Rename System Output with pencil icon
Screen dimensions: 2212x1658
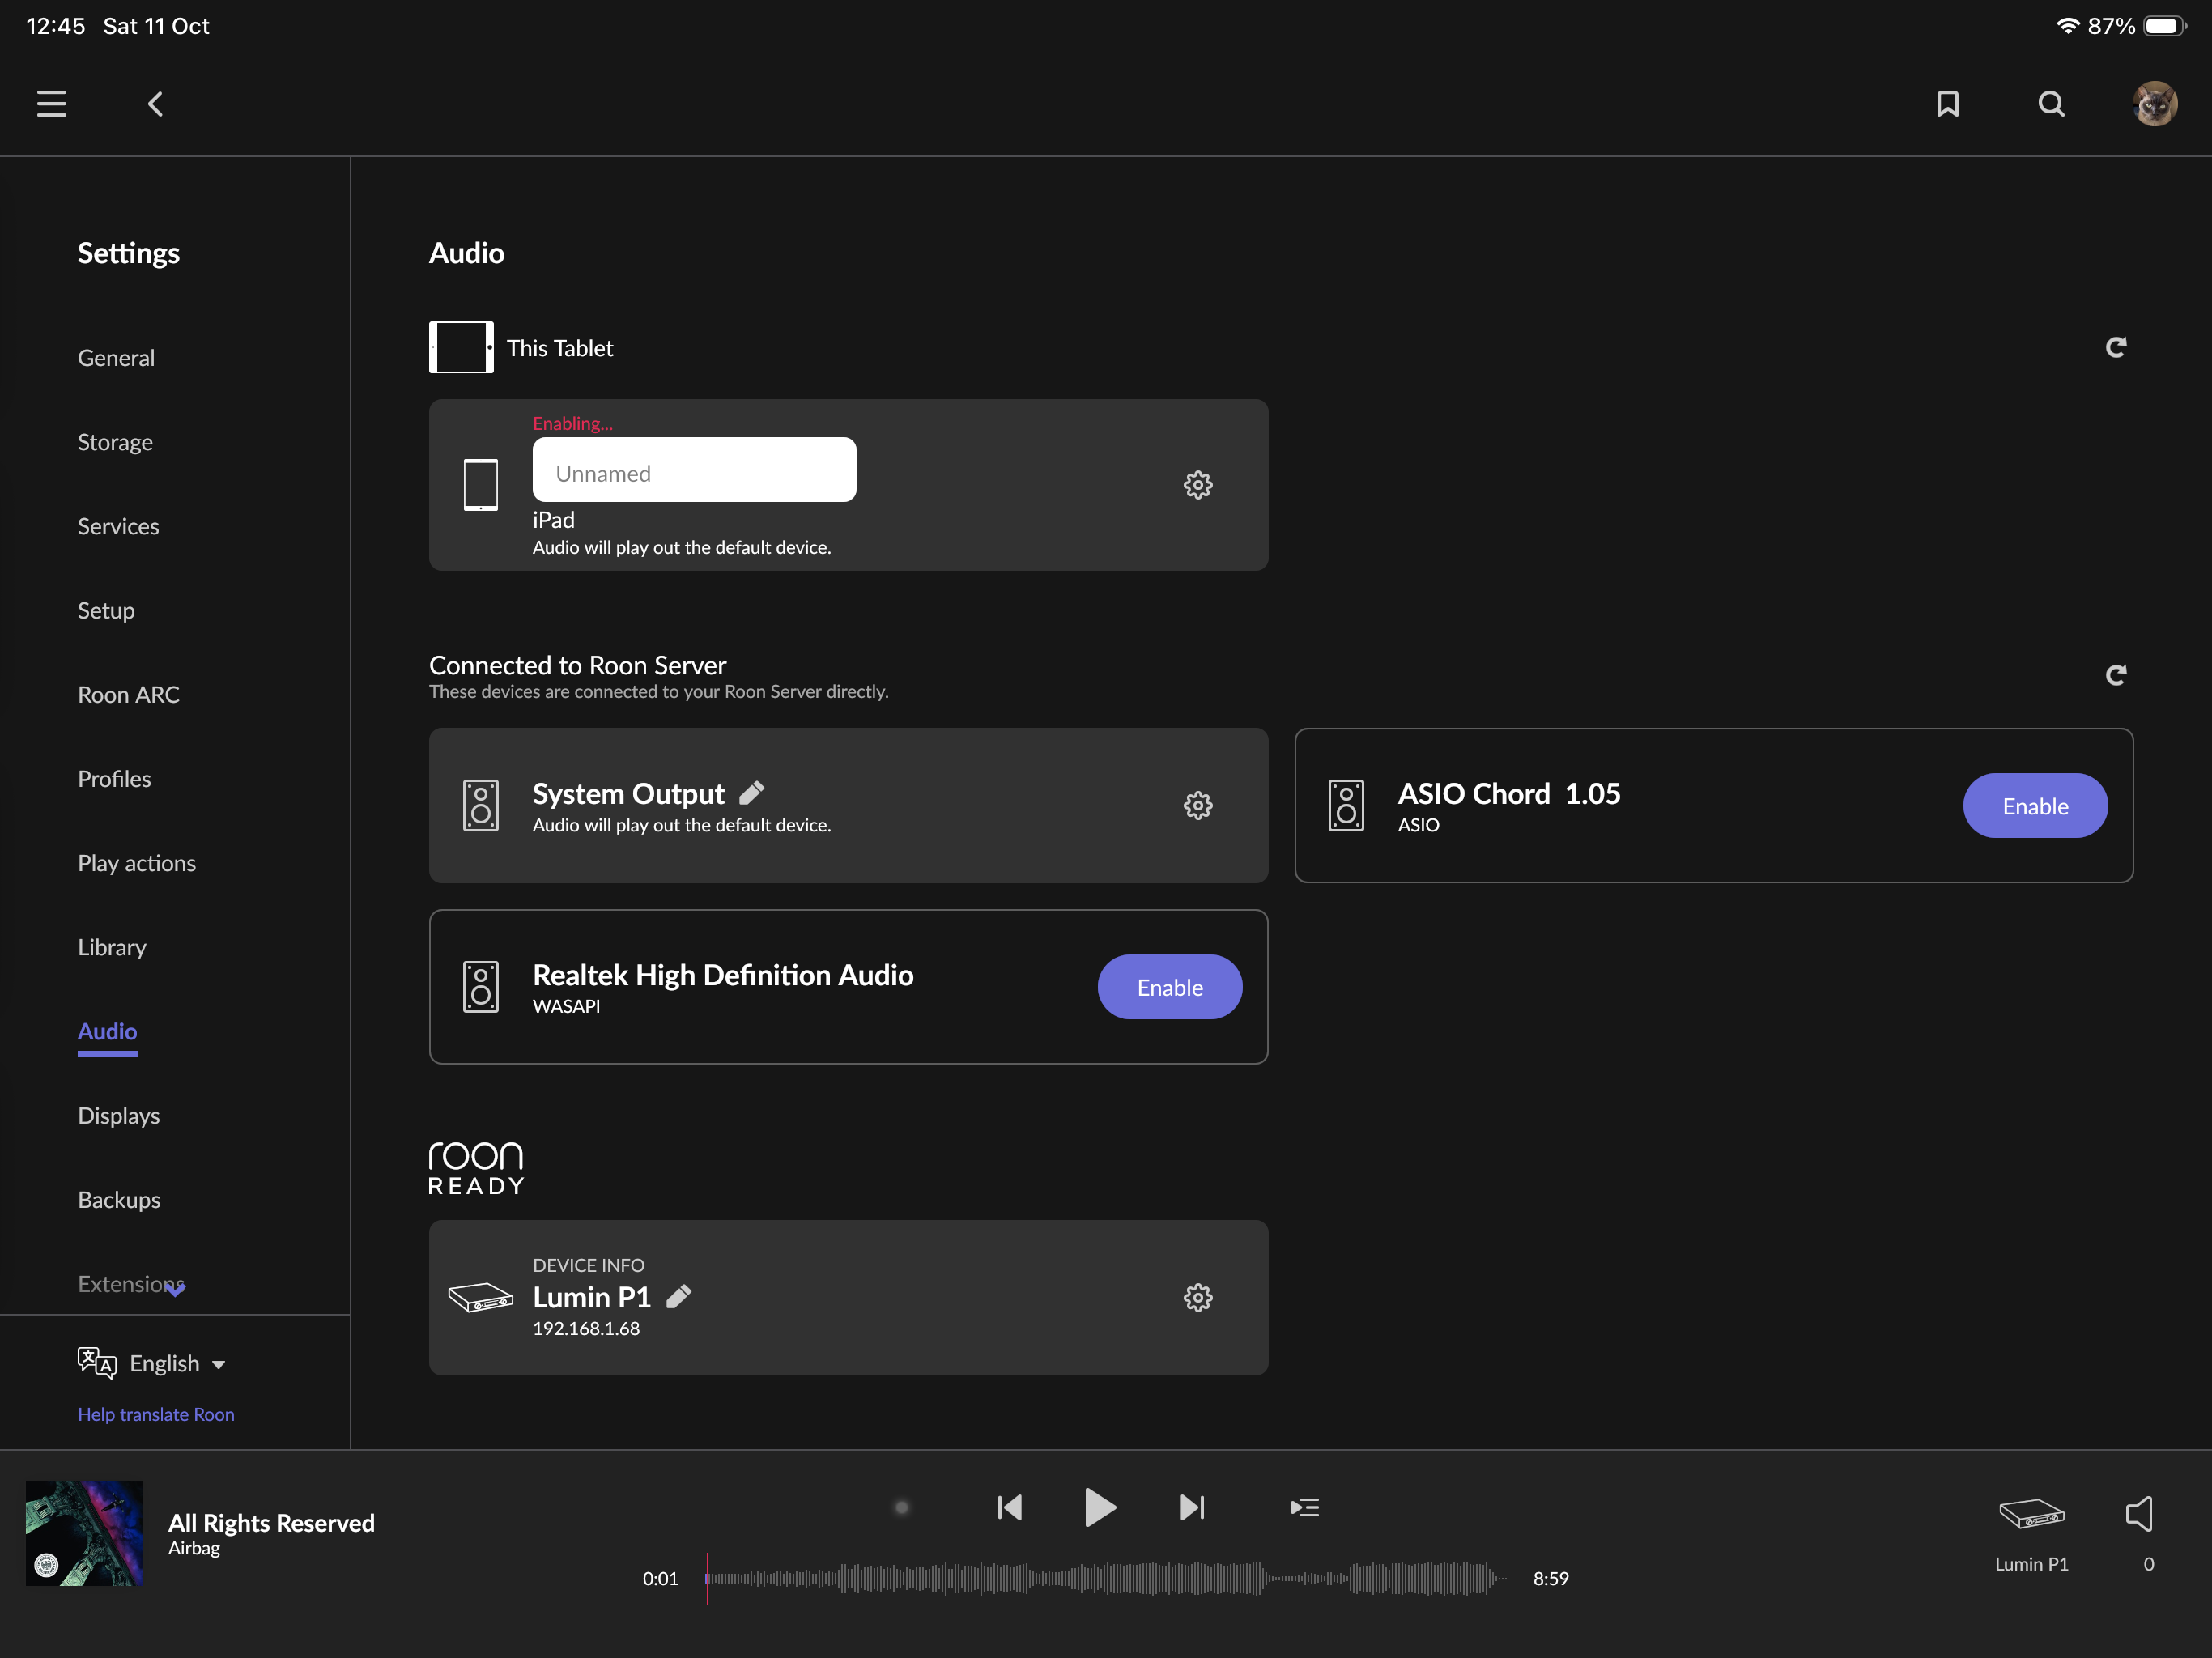[752, 793]
